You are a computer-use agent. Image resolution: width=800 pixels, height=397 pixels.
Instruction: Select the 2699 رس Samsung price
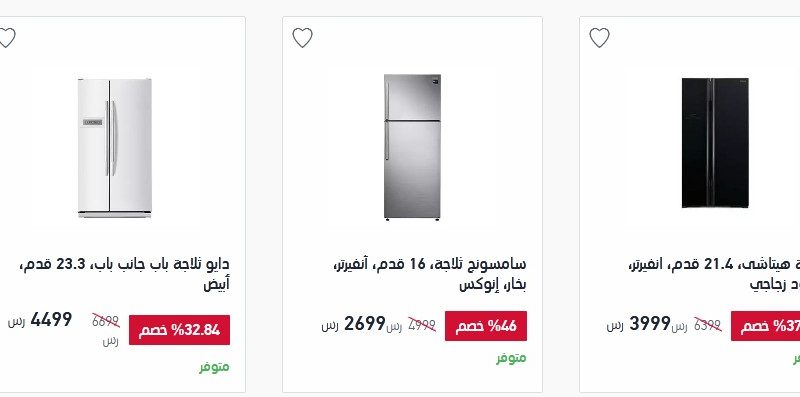pos(354,324)
